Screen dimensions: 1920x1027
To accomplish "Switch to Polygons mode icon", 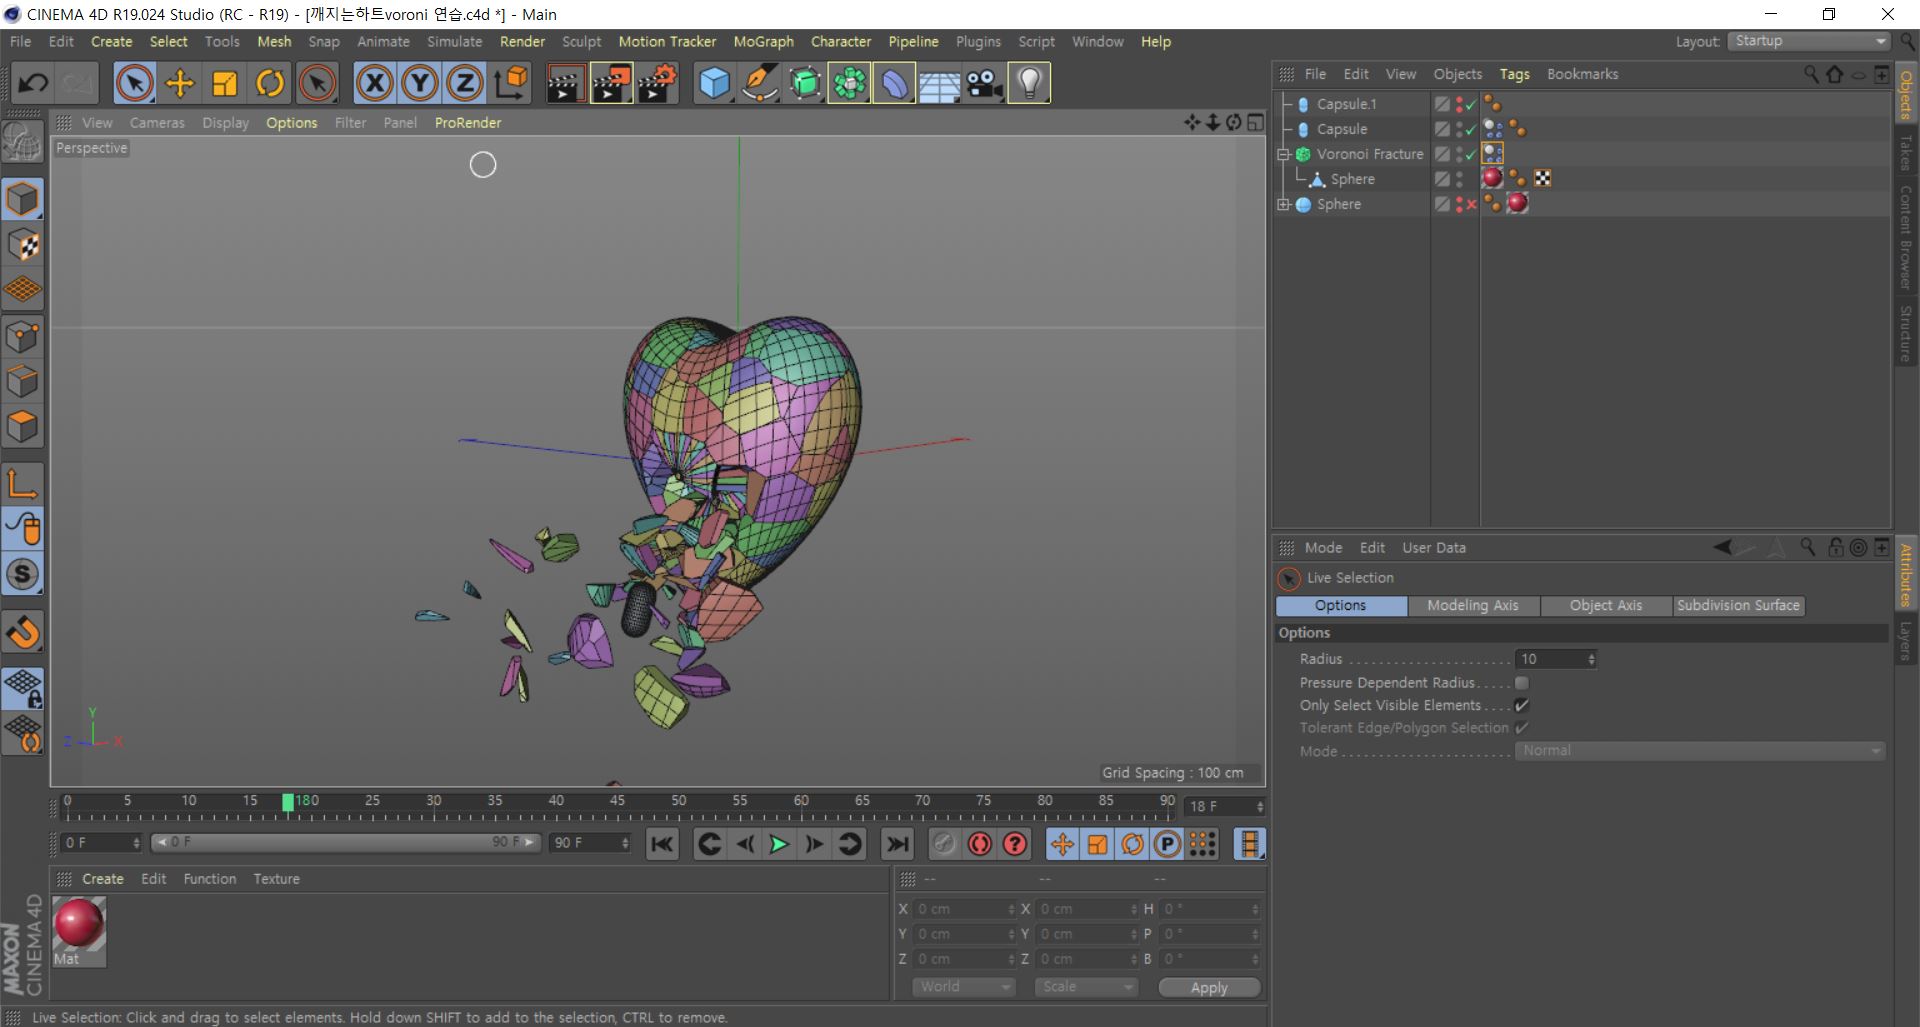I will (x=22, y=427).
